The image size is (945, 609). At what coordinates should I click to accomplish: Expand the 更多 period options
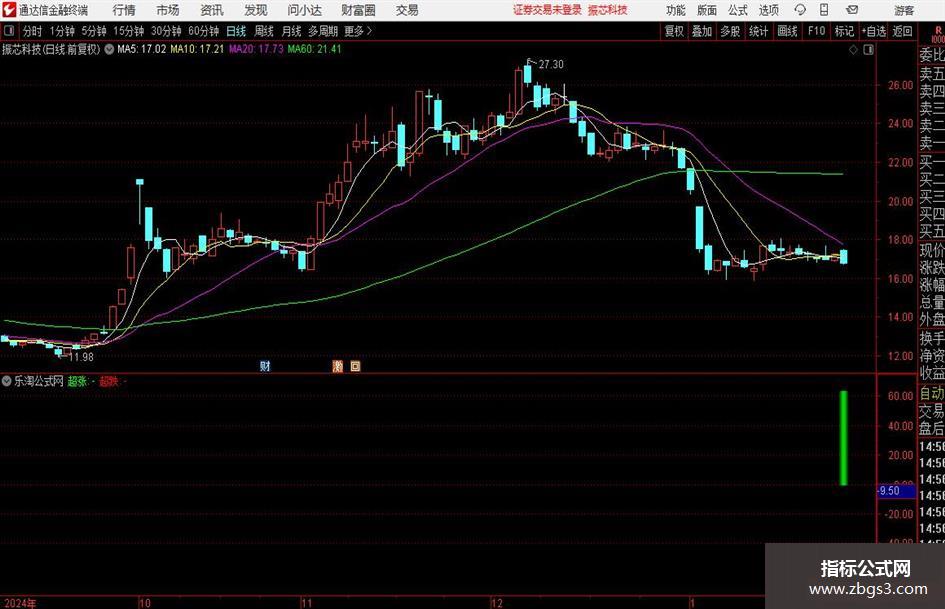(x=358, y=31)
